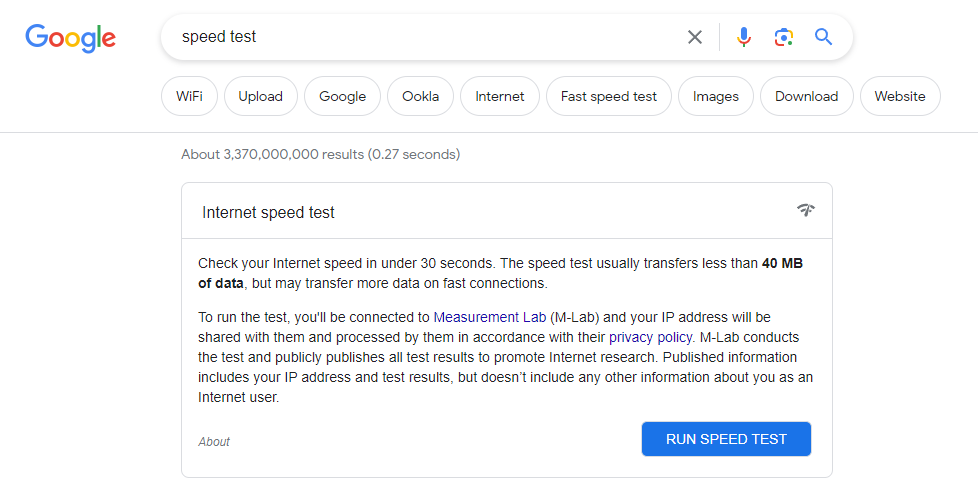Viewport: 978px width, 494px height.
Task: Click the speed test wifi gauge icon
Action: (x=806, y=210)
